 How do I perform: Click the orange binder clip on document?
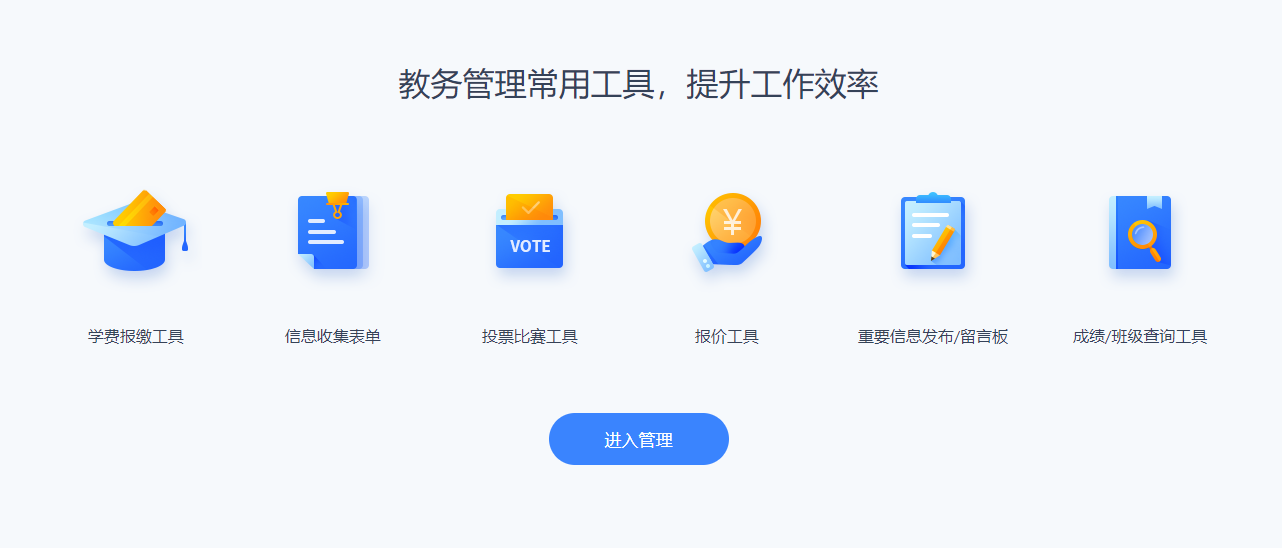[337, 204]
